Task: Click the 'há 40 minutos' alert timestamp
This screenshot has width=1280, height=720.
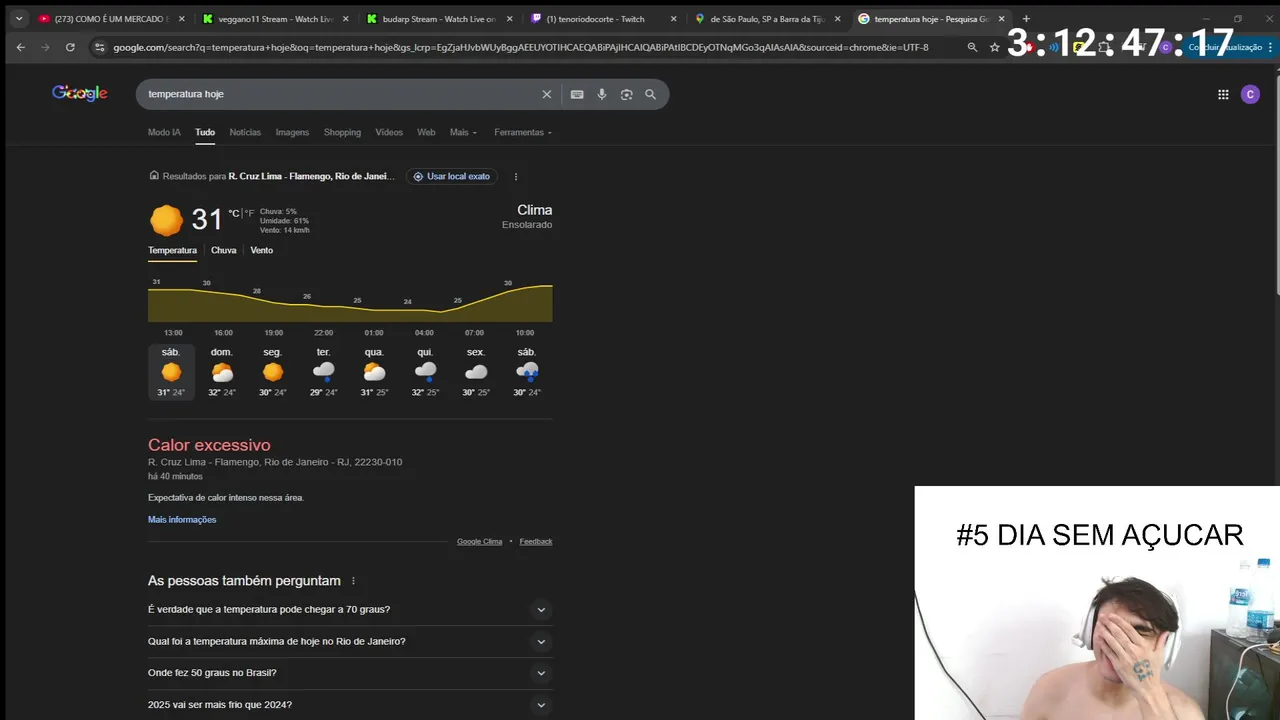Action: (x=175, y=476)
